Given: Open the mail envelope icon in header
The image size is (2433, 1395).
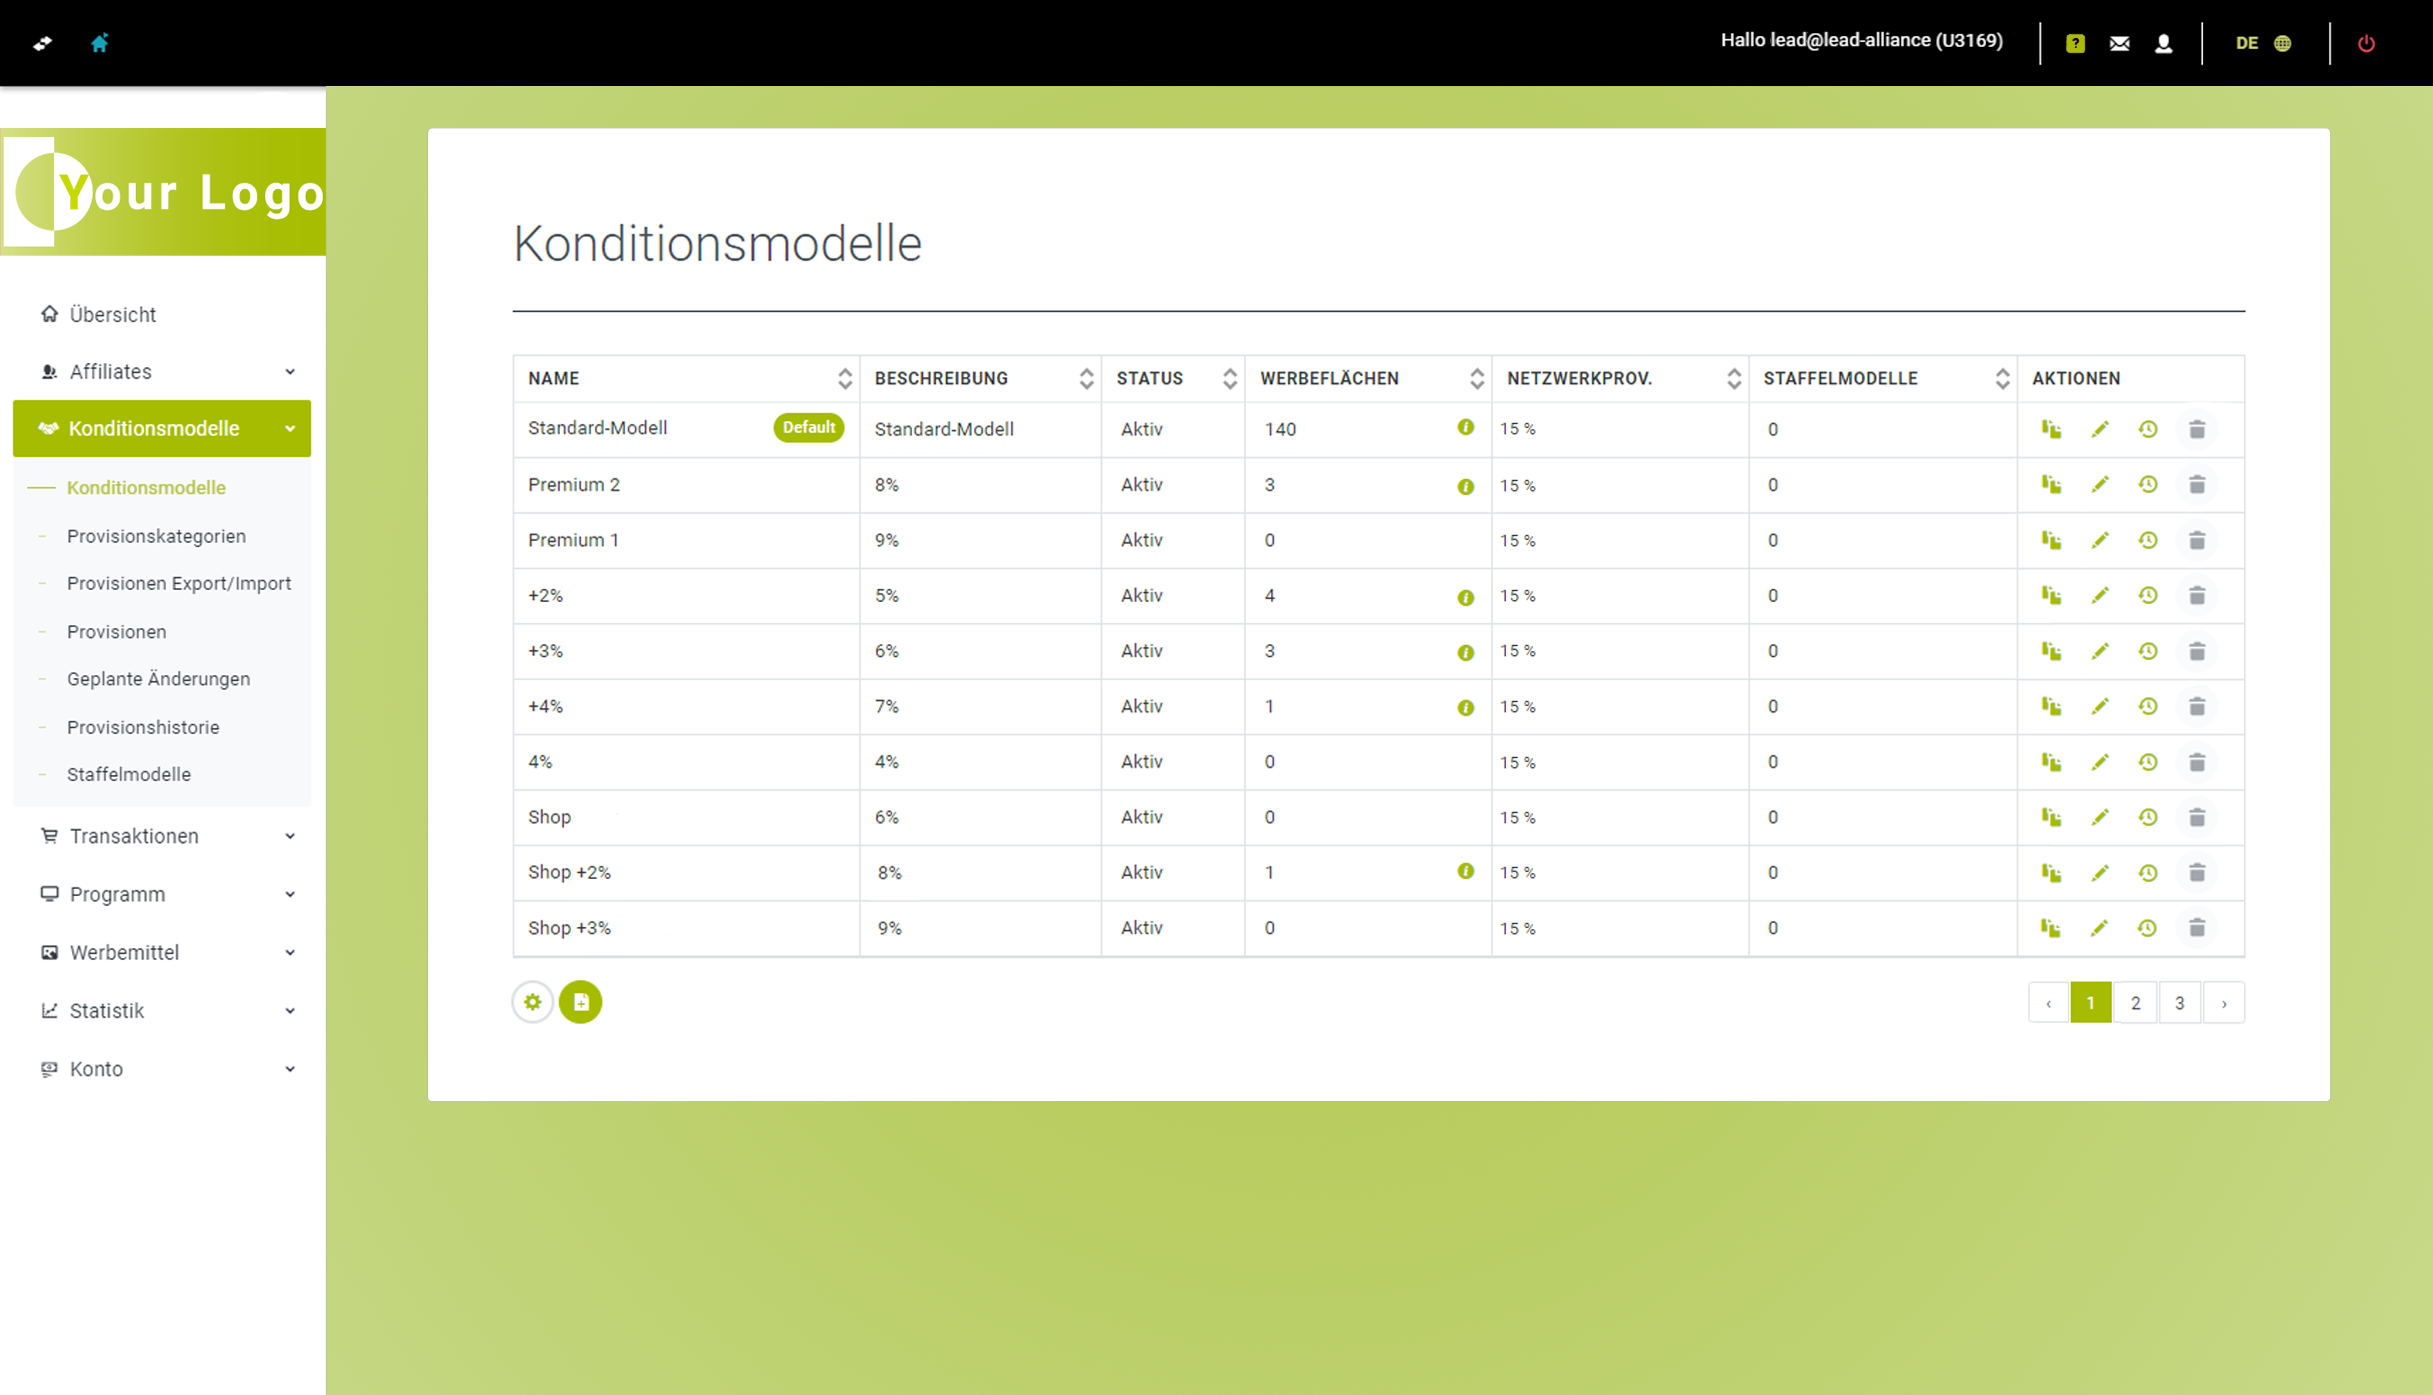Looking at the screenshot, I should pos(2119,43).
